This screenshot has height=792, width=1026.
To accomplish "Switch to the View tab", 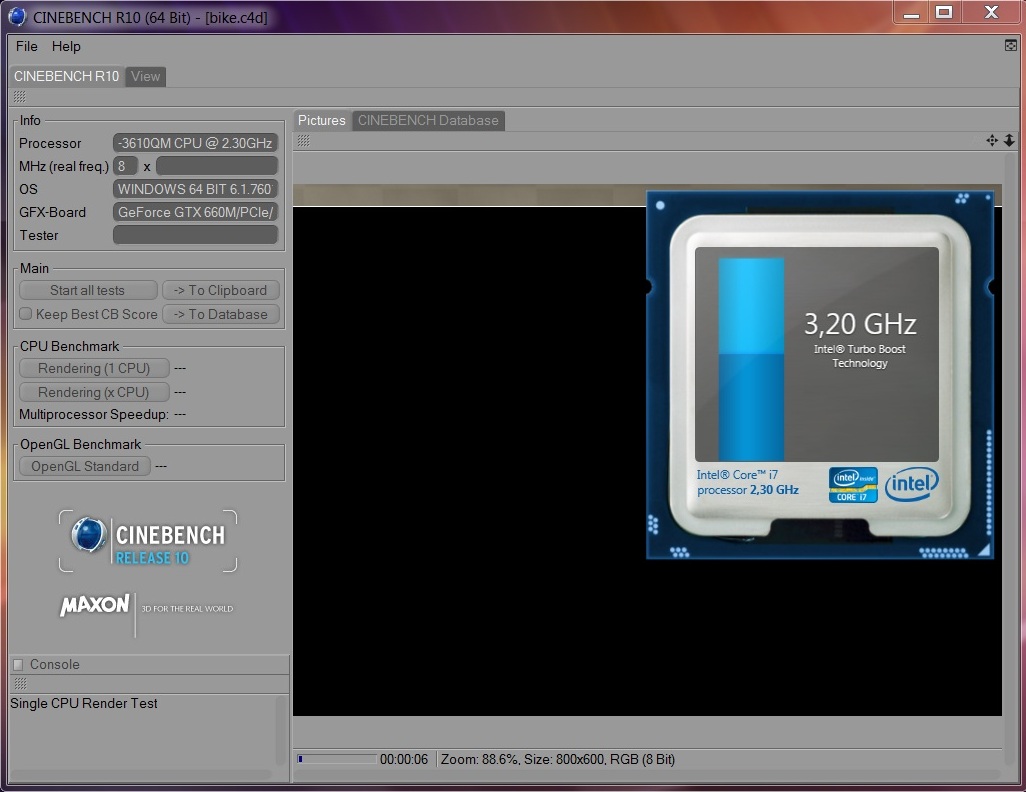I will pos(145,76).
